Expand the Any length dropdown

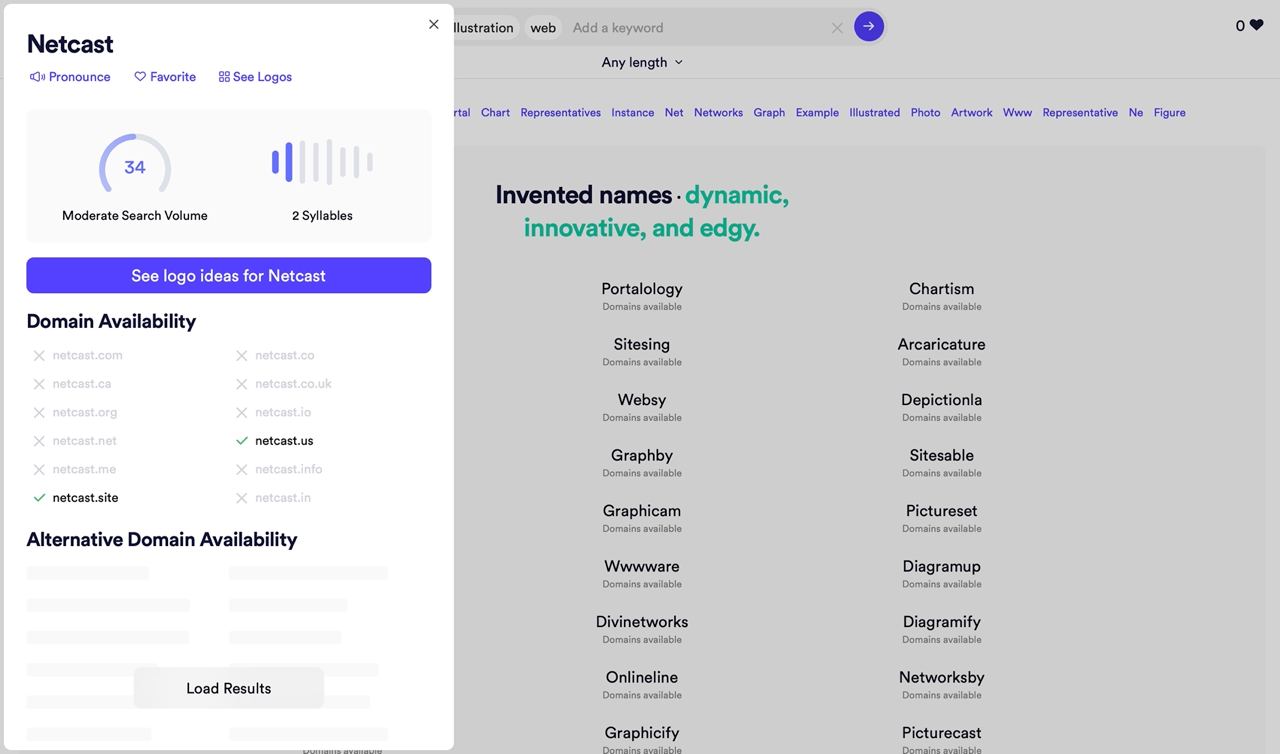642,62
